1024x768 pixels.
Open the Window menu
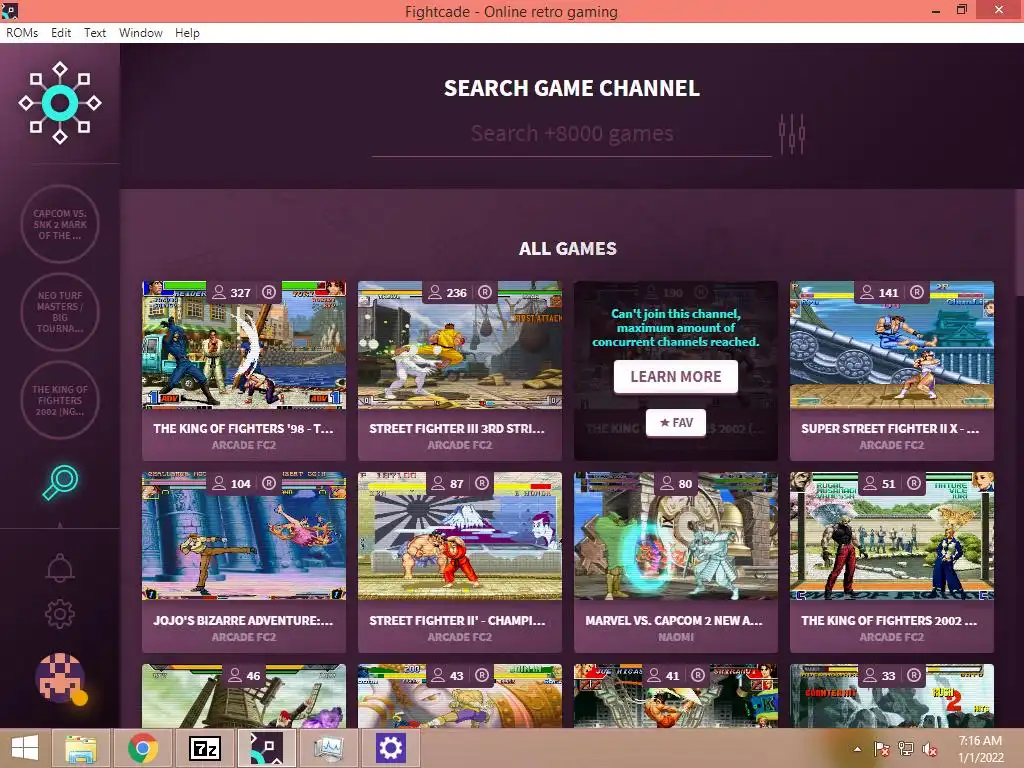(140, 33)
